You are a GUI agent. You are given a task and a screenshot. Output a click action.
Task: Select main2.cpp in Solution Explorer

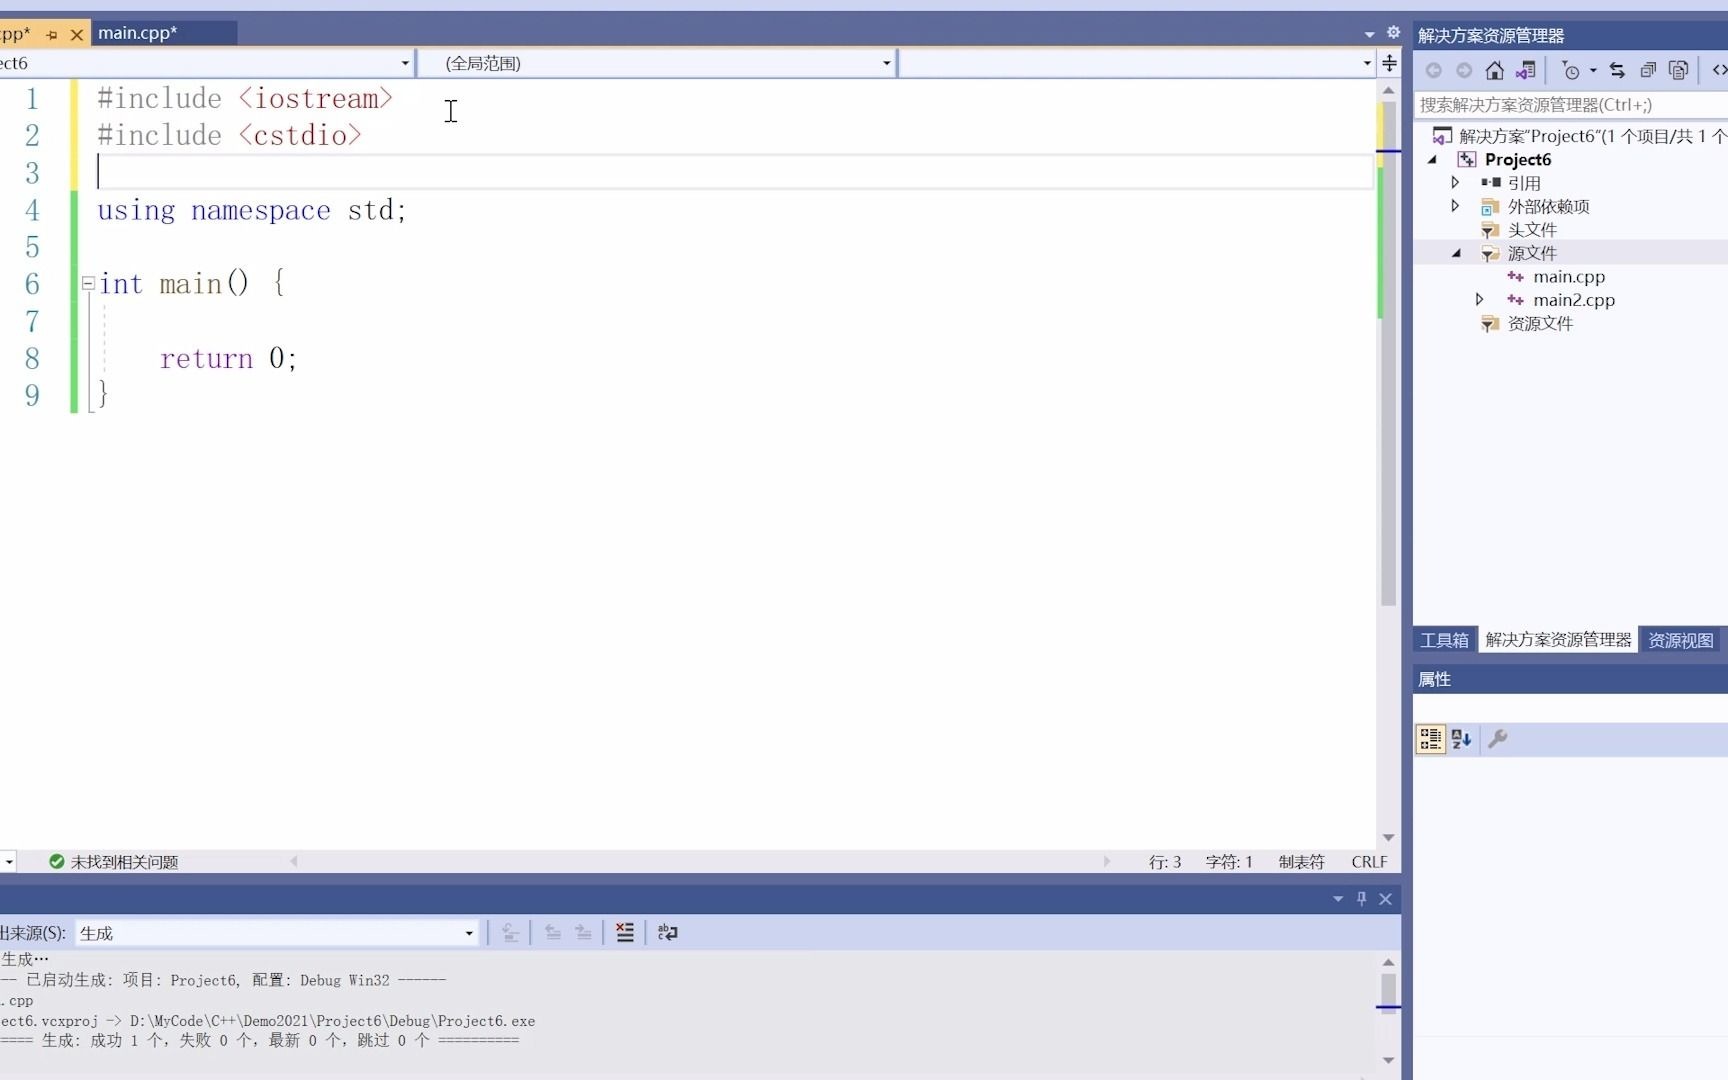click(1573, 300)
